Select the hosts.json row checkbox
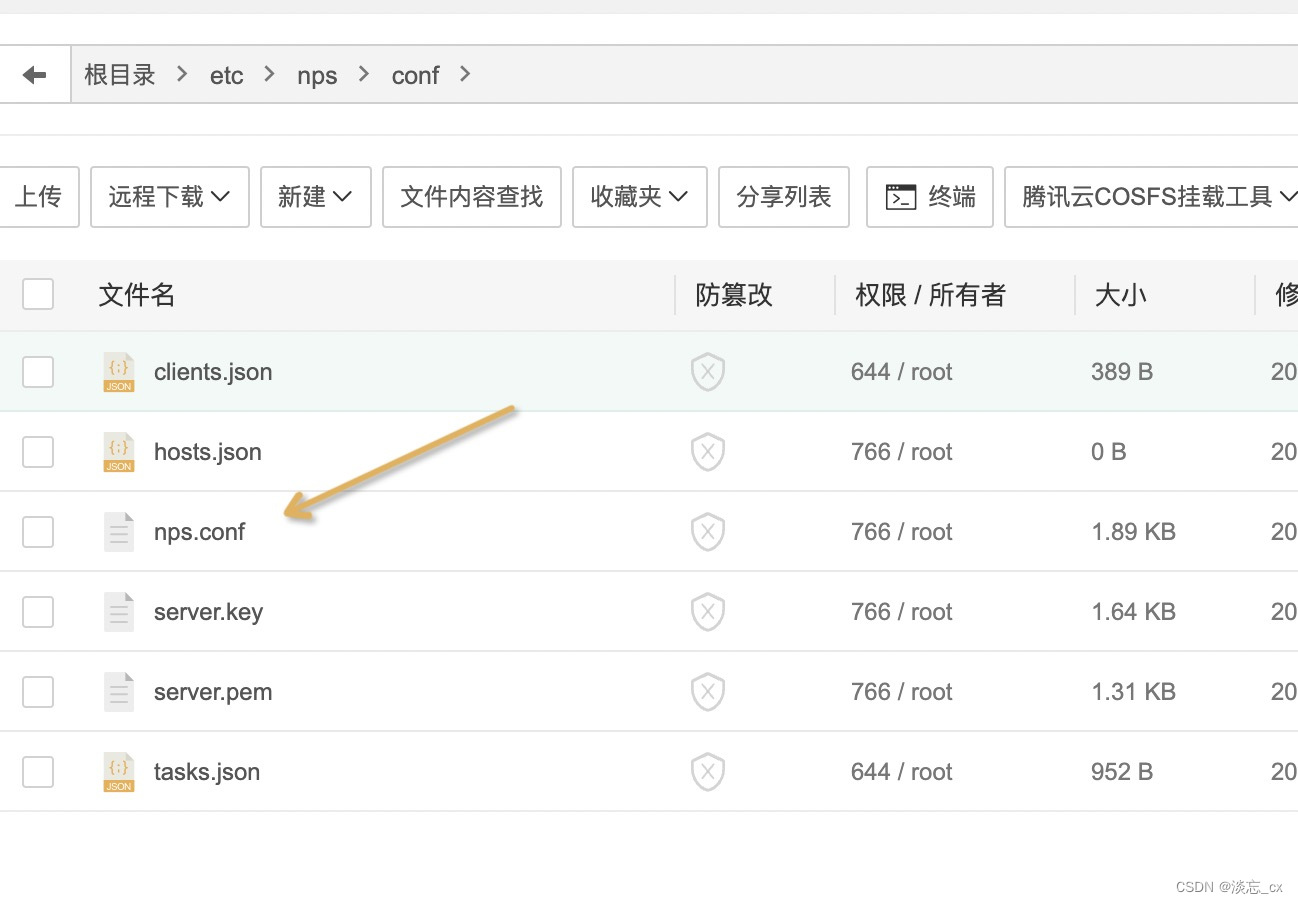The height and width of the screenshot is (904, 1298). click(x=38, y=452)
